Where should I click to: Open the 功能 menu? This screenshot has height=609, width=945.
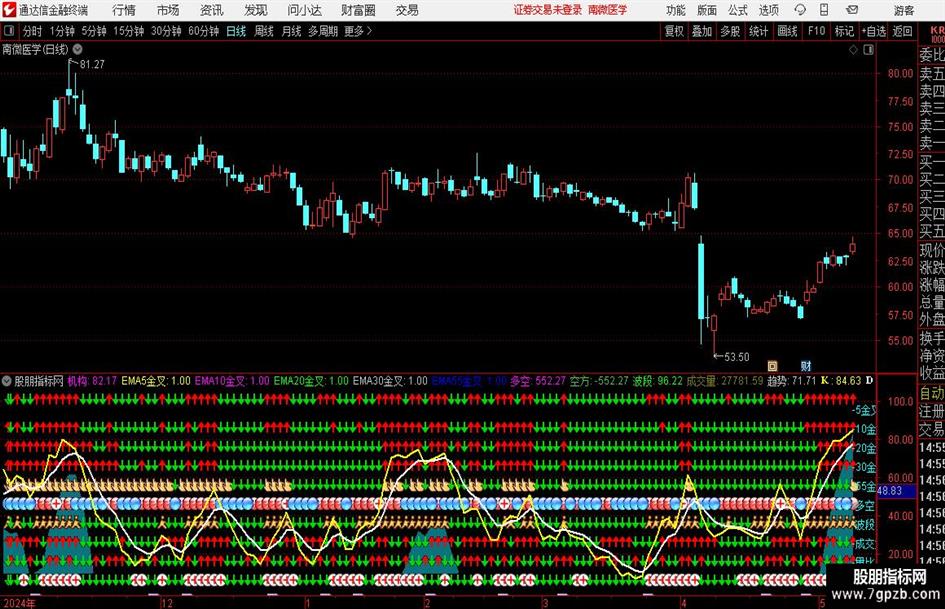point(676,10)
